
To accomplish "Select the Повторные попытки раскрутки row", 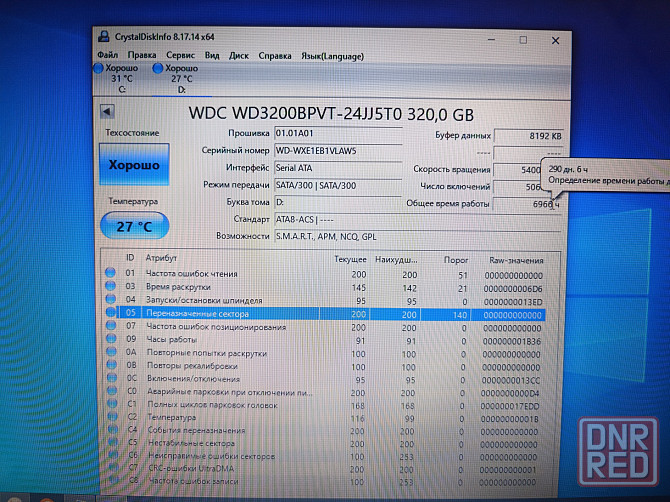I will [x=325, y=354].
